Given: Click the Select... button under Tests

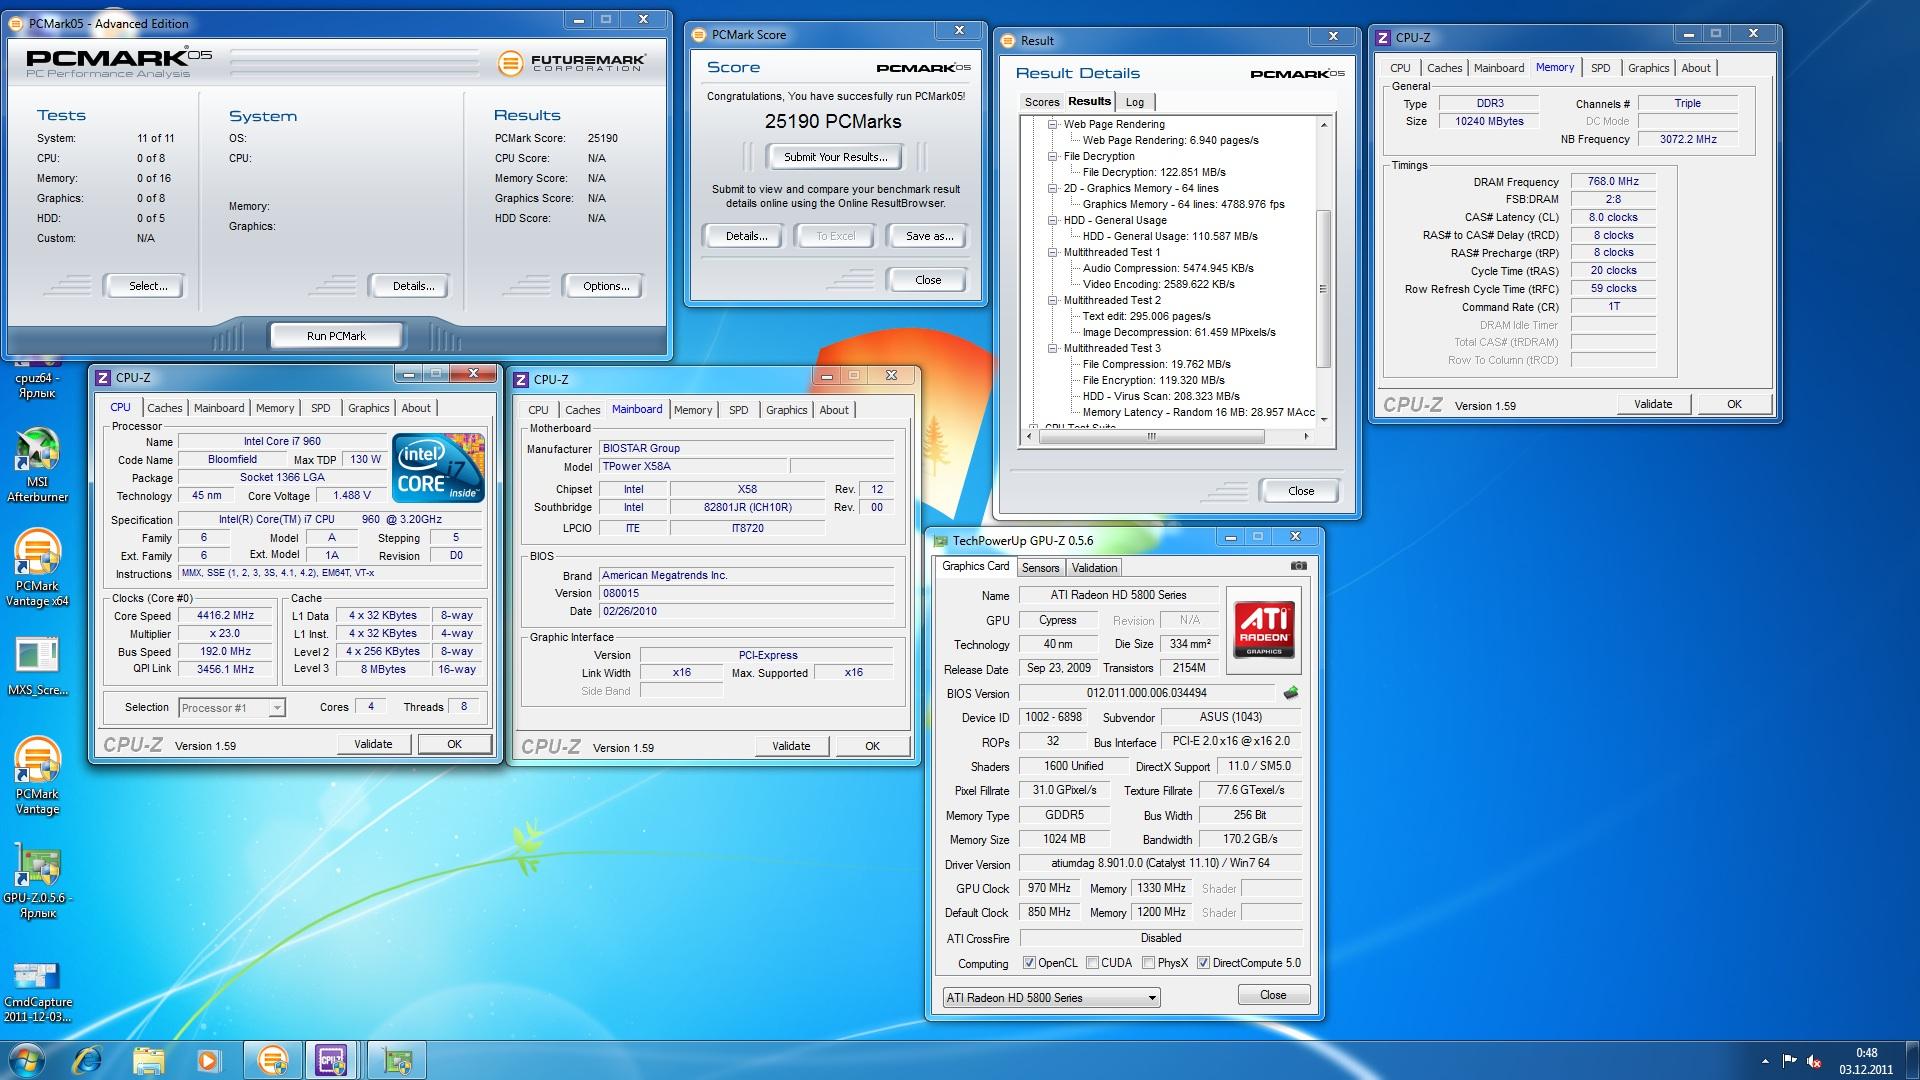Looking at the screenshot, I should [x=148, y=286].
